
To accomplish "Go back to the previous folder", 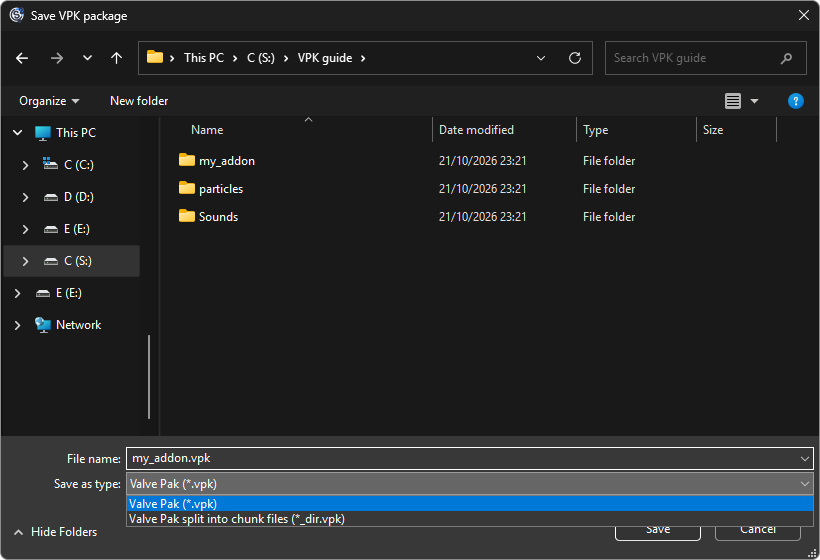I will pos(22,58).
